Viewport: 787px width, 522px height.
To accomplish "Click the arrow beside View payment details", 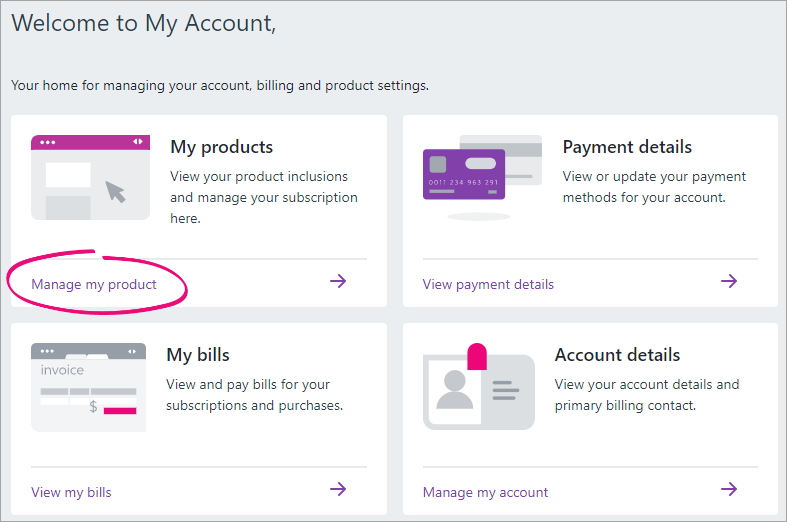I will [729, 281].
